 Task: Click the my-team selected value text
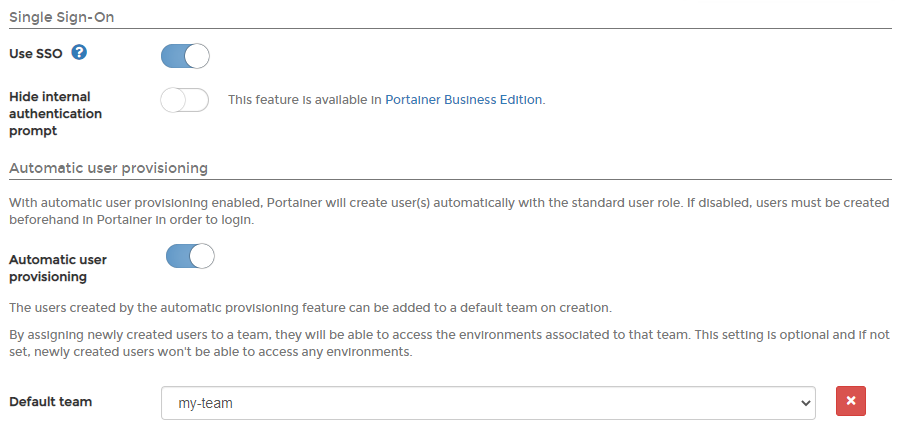pos(206,403)
